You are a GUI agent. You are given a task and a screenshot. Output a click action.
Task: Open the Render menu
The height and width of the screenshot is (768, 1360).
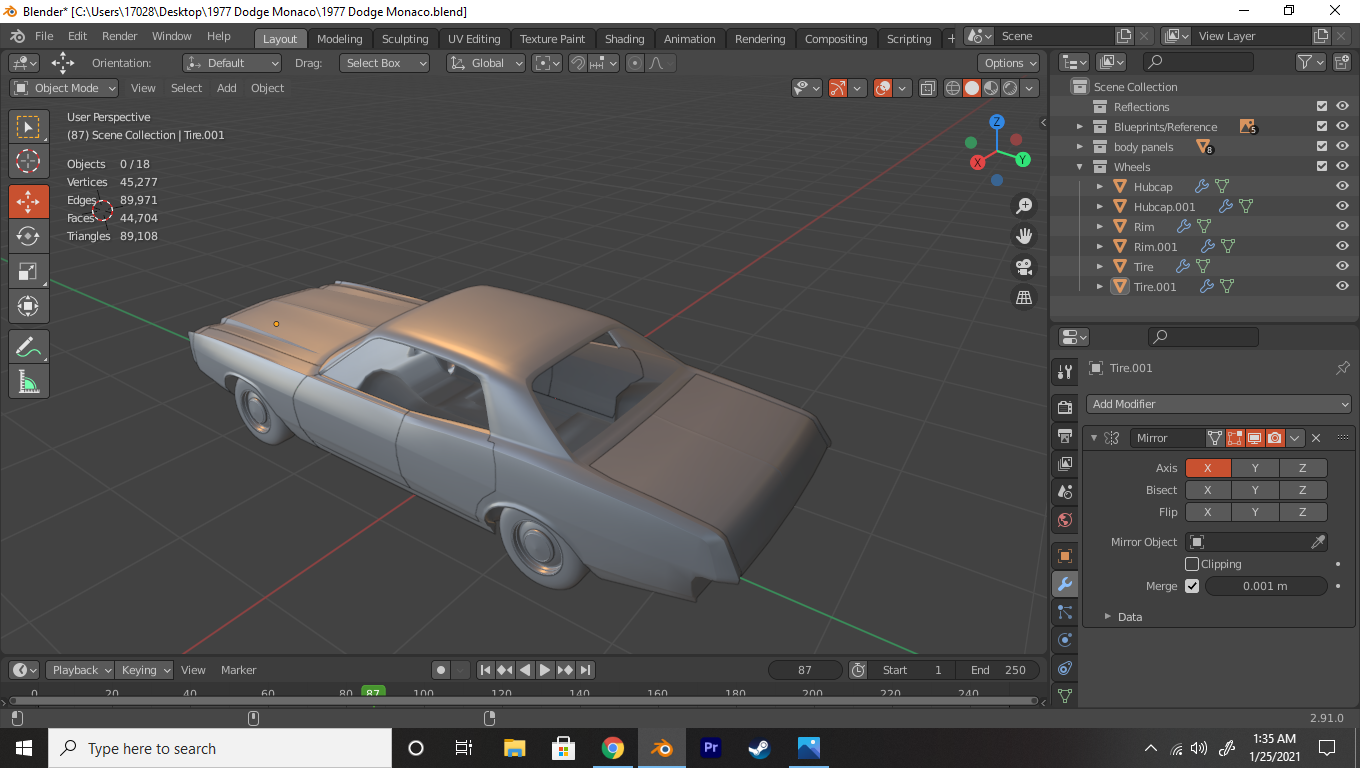click(x=119, y=36)
